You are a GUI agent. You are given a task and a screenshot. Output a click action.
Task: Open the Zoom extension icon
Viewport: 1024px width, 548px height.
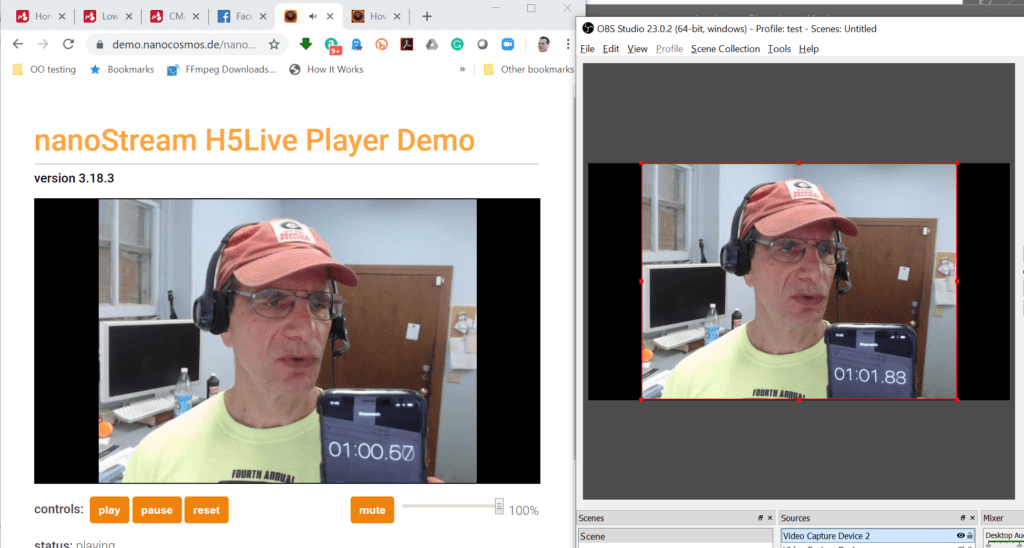click(507, 44)
